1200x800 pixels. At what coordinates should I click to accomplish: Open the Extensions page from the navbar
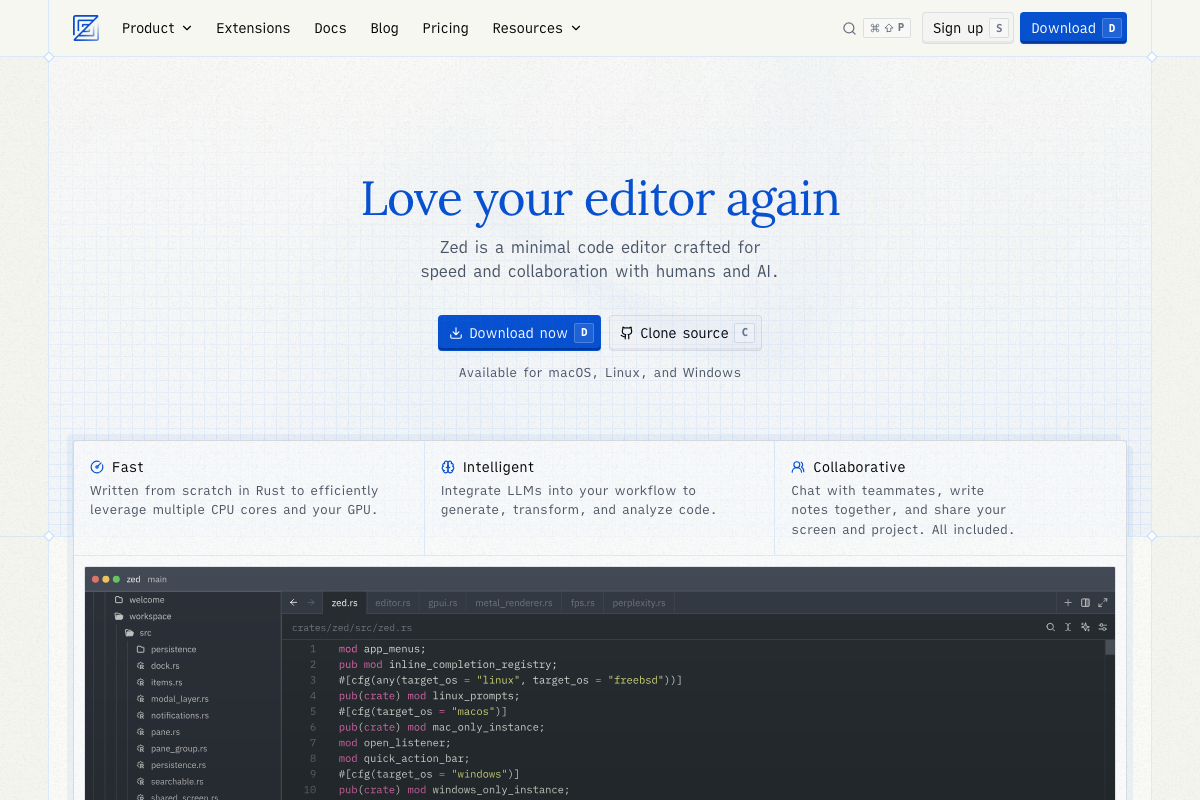click(253, 28)
